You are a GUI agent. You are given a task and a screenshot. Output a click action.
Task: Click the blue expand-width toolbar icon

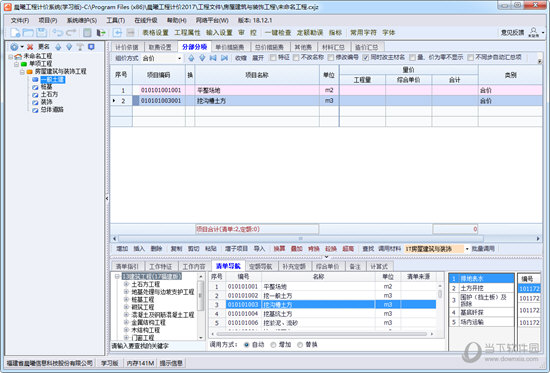(117, 33)
